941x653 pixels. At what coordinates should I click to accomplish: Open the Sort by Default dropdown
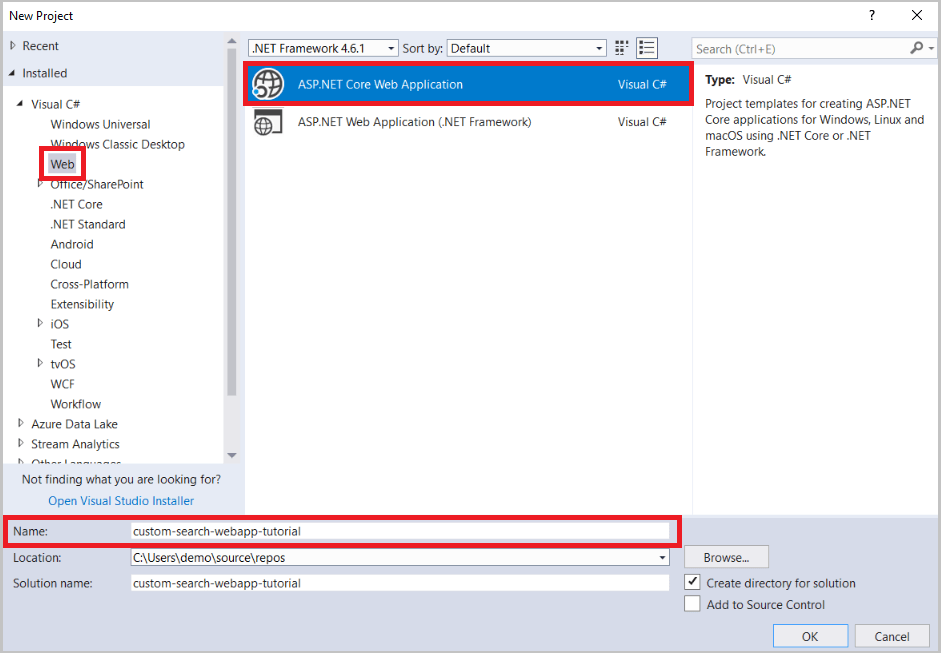tap(600, 47)
